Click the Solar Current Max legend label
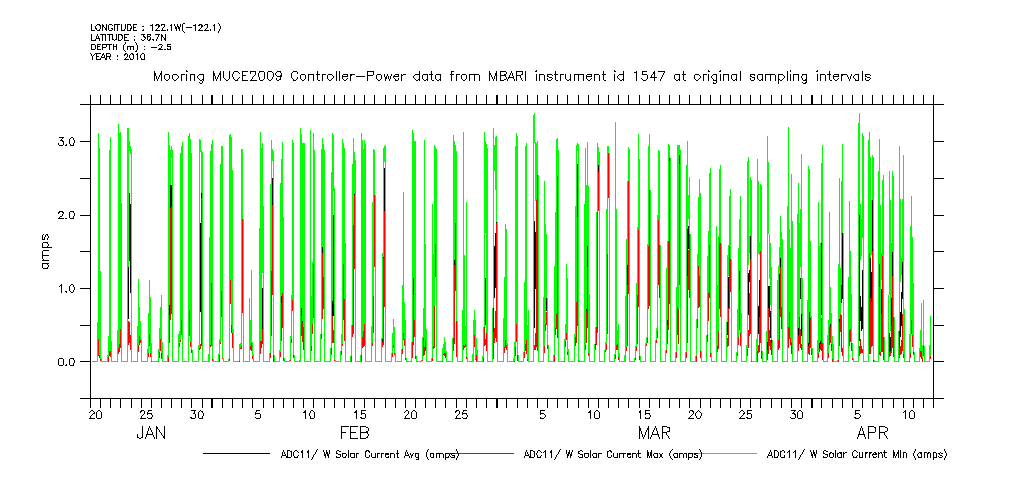 [x=613, y=454]
